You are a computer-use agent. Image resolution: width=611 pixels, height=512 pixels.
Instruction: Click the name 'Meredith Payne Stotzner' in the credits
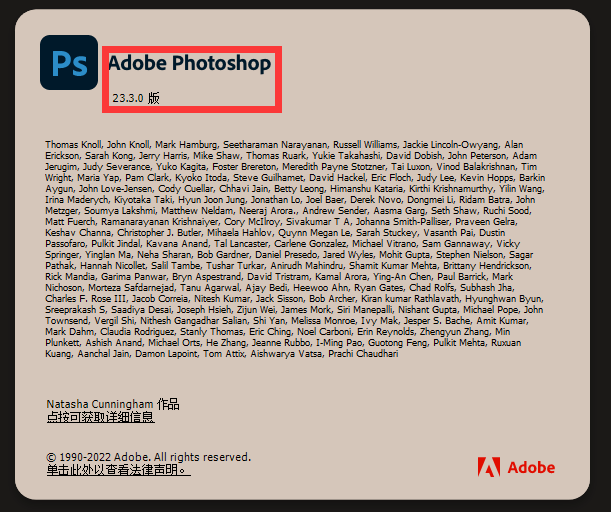point(334,167)
